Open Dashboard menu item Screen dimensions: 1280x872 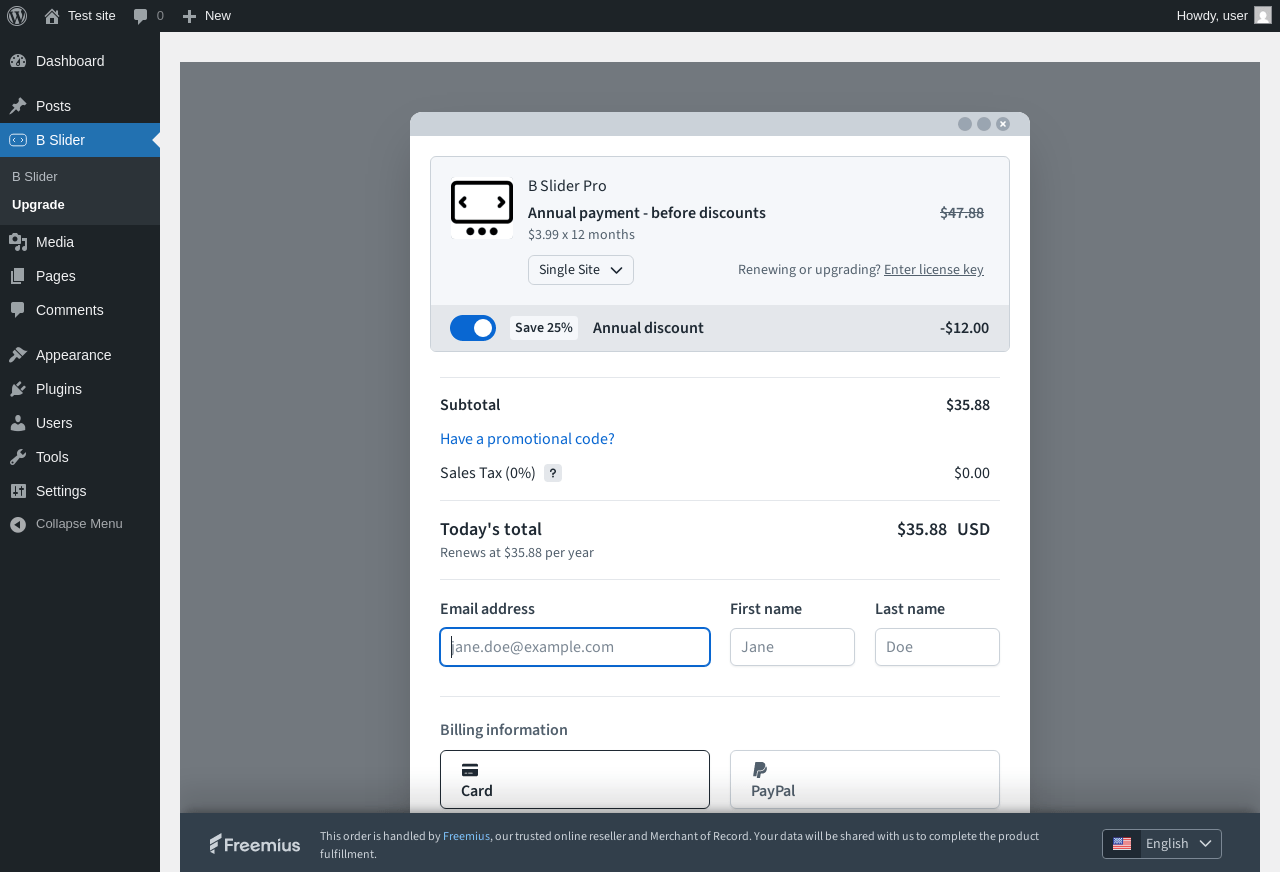click(x=80, y=61)
